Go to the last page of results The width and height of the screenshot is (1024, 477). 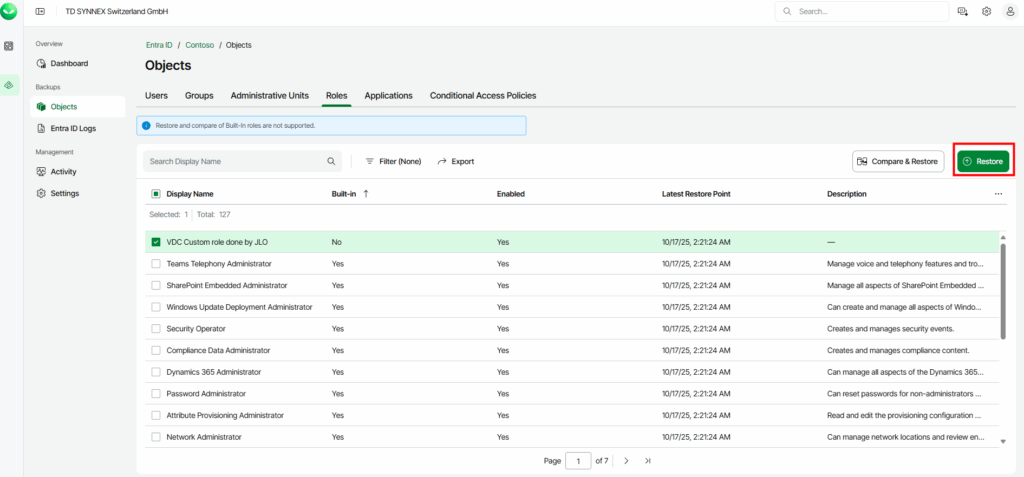pyautogui.click(x=648, y=461)
